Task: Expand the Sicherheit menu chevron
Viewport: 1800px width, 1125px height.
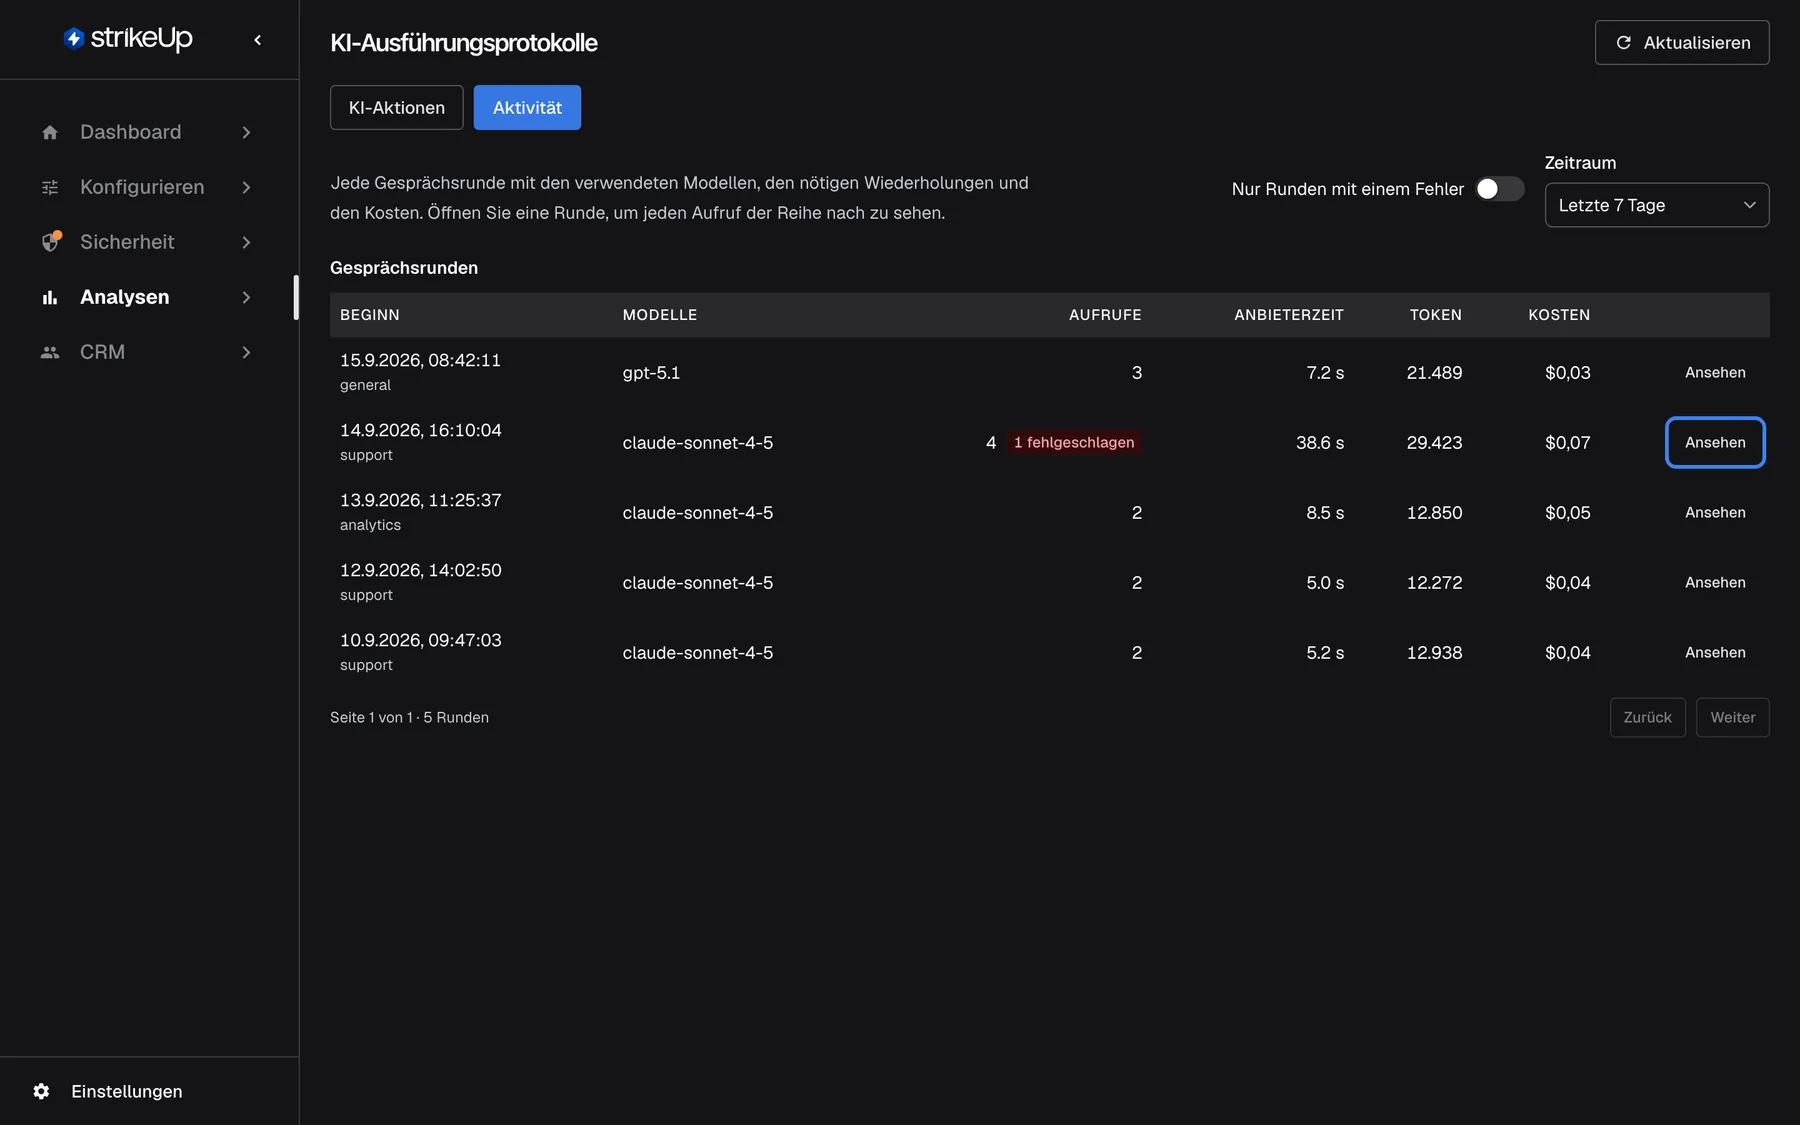Action: (246, 242)
